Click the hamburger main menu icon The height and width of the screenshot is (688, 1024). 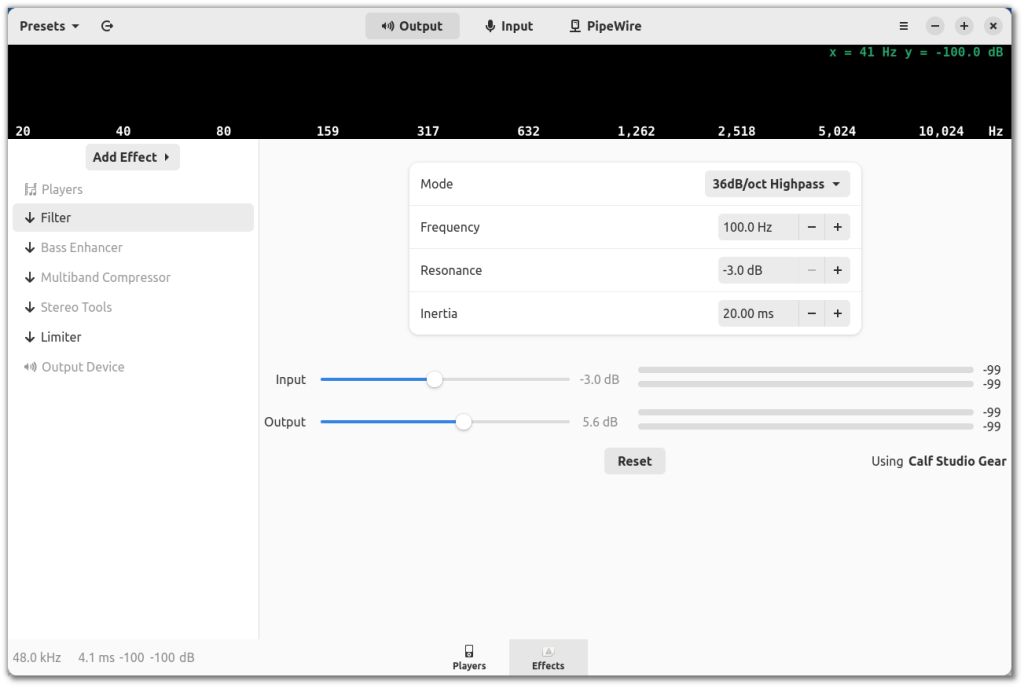904,26
